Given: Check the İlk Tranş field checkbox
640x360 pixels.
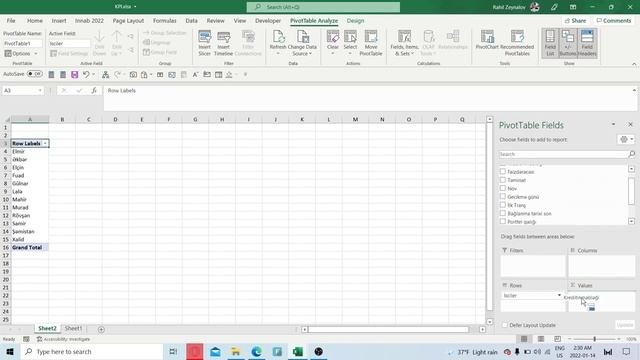Looking at the screenshot, I should point(503,205).
